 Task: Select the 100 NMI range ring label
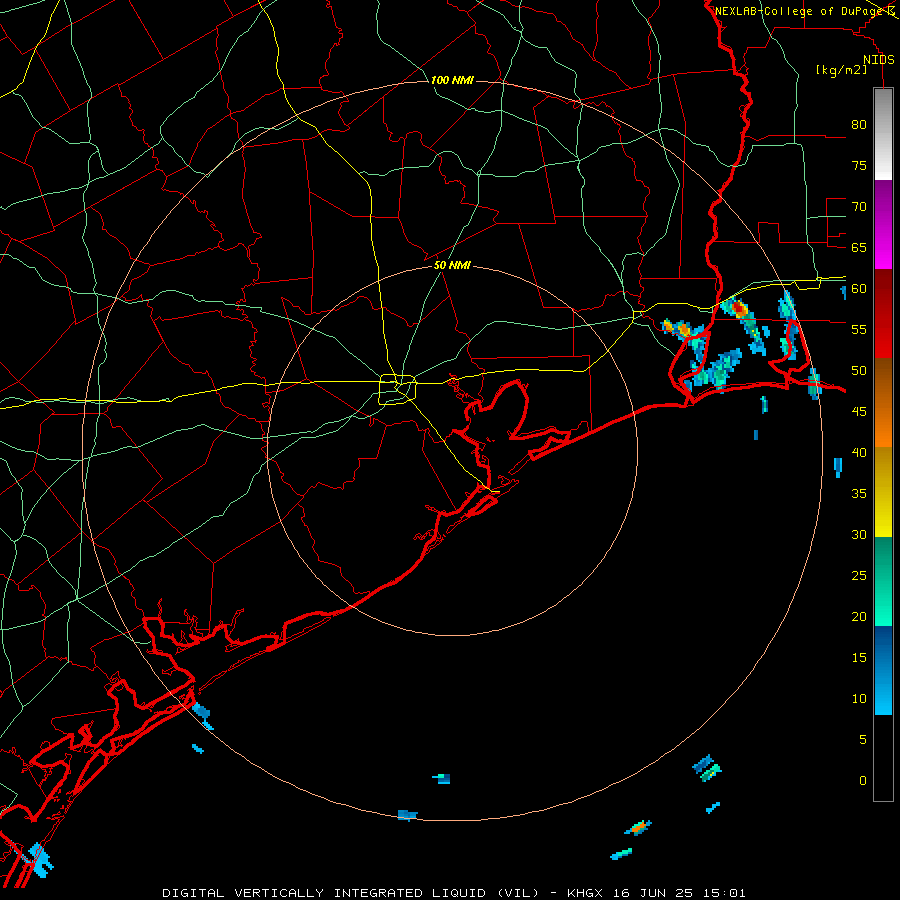[452, 80]
